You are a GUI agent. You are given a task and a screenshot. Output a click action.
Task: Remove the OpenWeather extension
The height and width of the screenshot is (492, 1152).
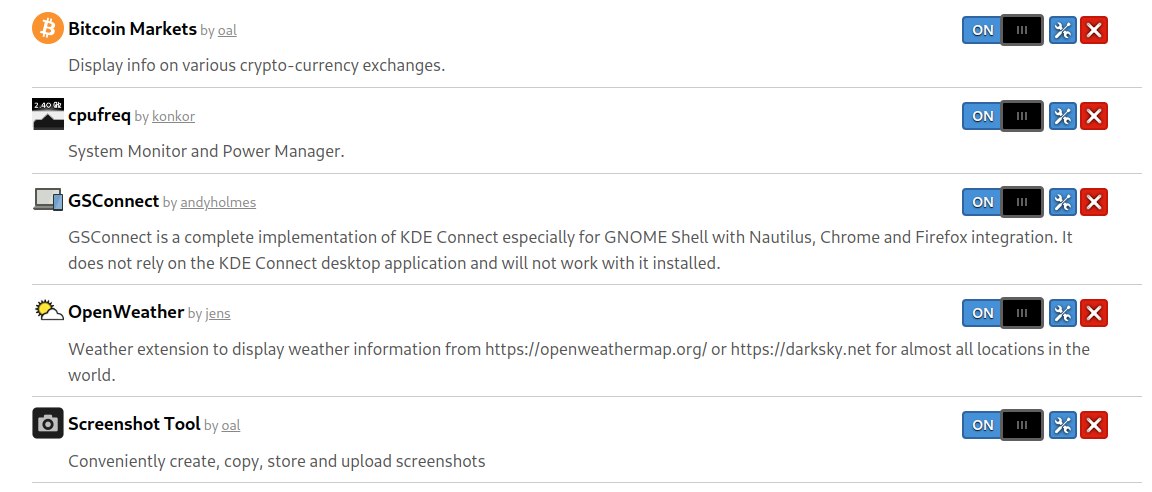[1094, 313]
